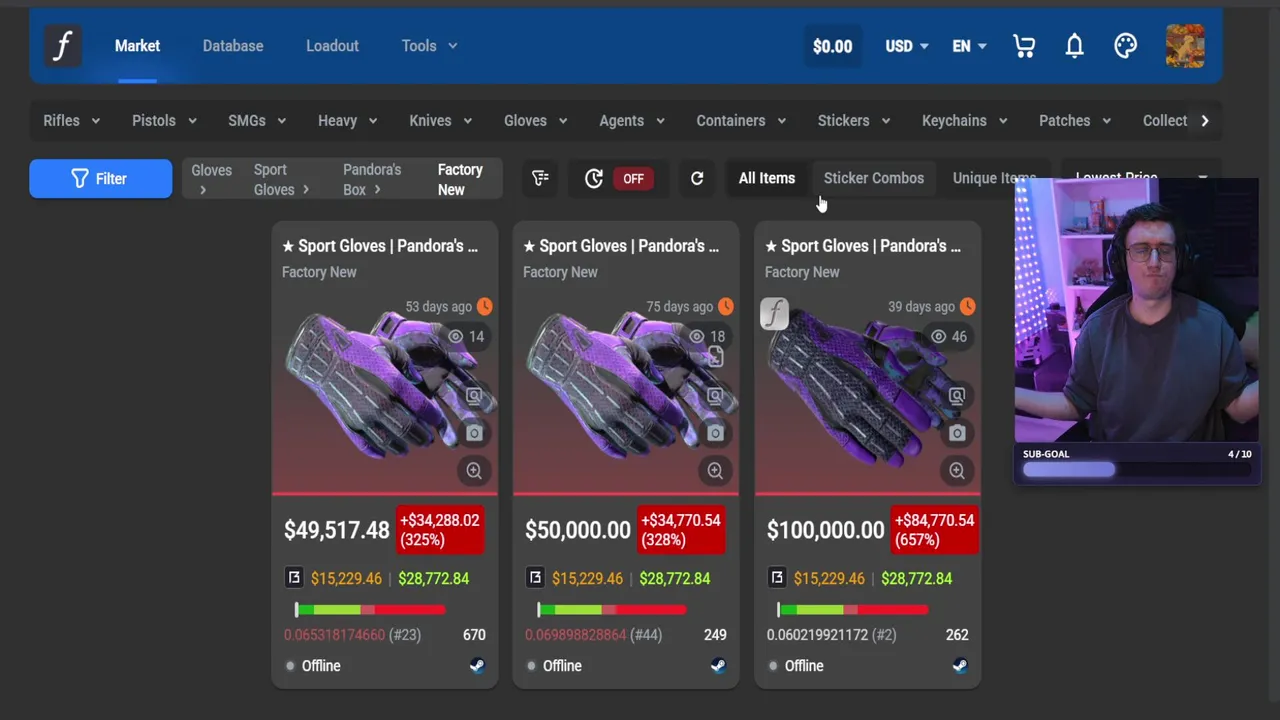Expand the Pistols category menu
Image resolution: width=1280 pixels, height=720 pixels.
[x=164, y=120]
